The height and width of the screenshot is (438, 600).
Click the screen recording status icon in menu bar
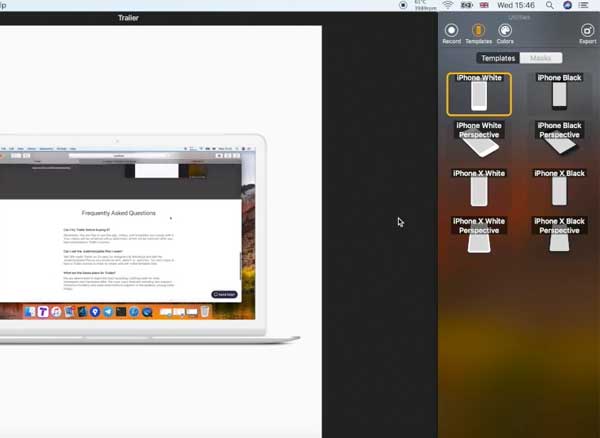point(403,5)
